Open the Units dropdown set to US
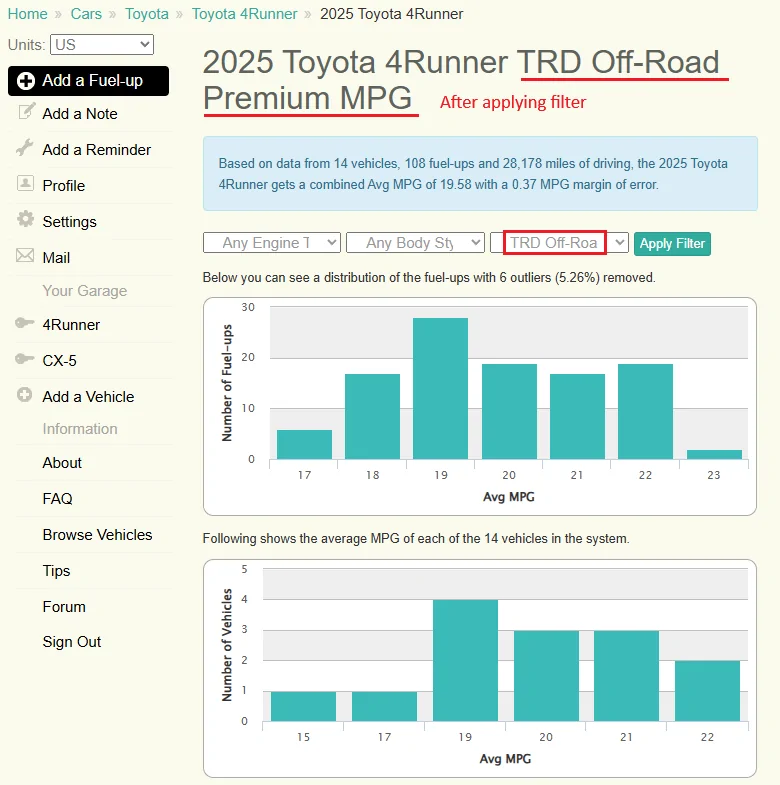 click(x=102, y=45)
